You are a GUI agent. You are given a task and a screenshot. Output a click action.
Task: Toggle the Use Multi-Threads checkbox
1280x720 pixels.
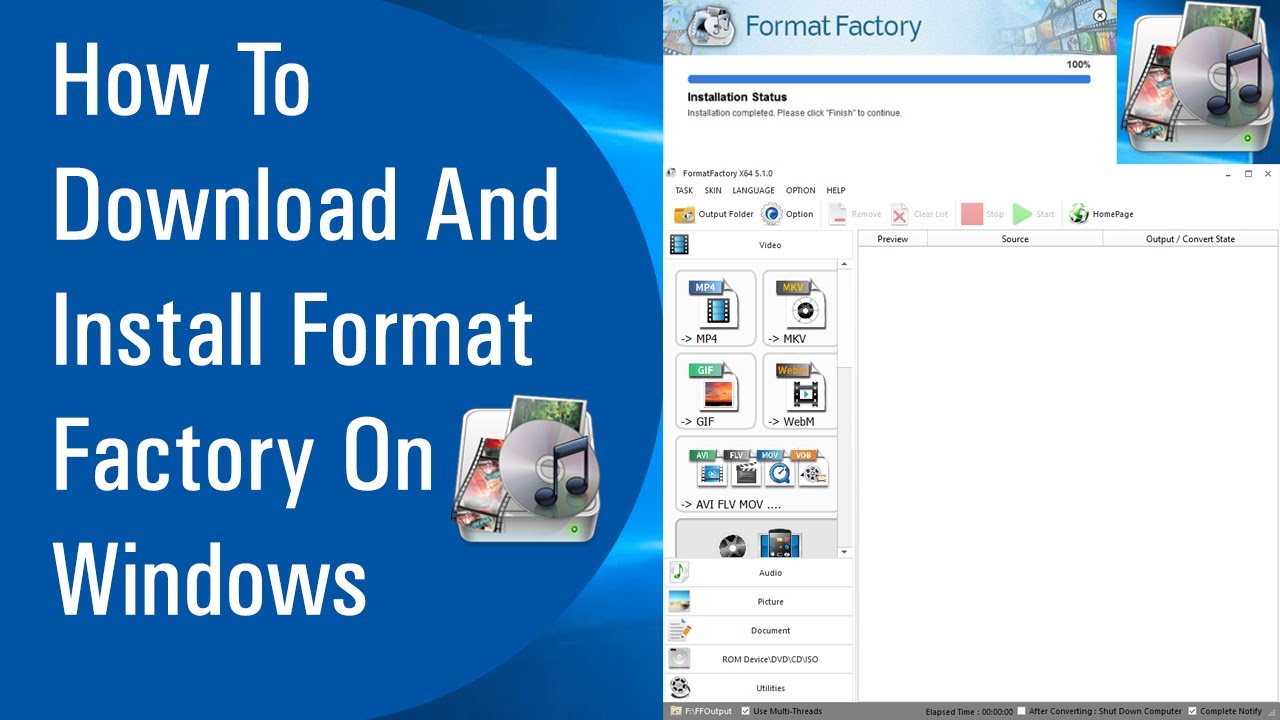click(x=746, y=711)
